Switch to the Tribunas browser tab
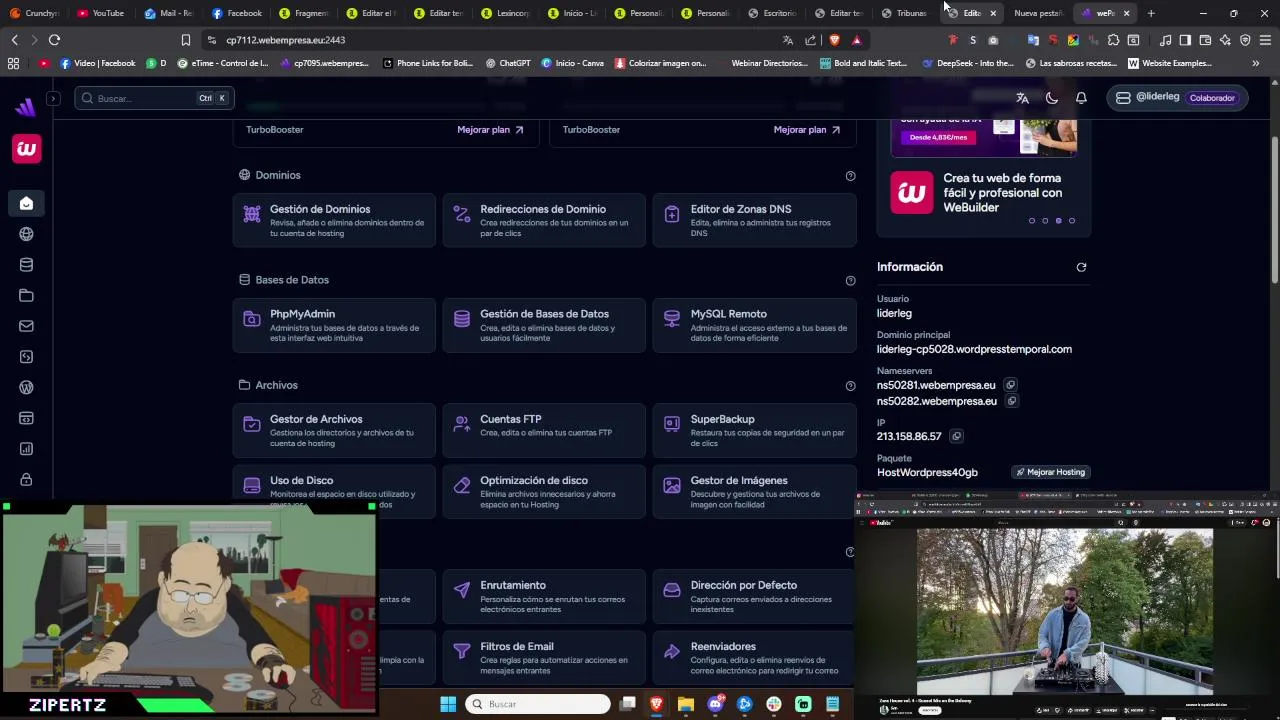This screenshot has width=1280, height=720. pos(904,13)
